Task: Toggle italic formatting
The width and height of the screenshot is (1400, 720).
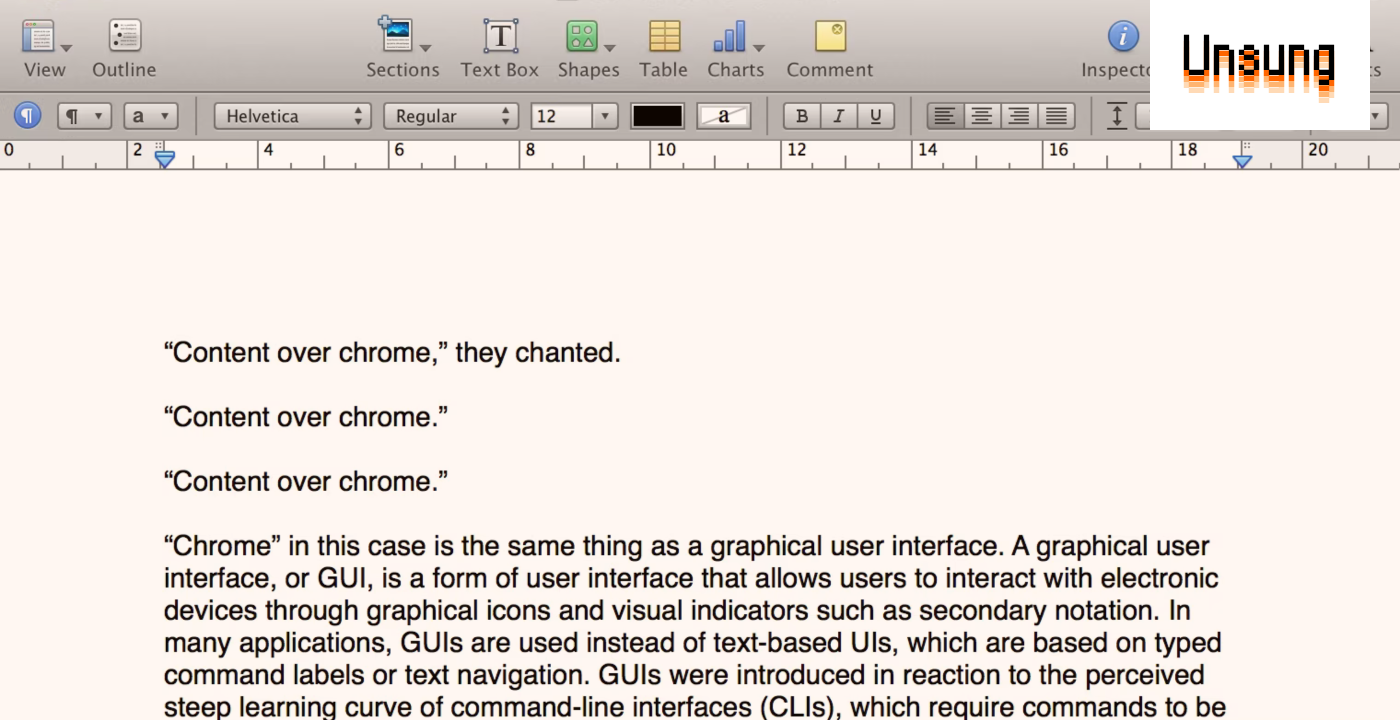Action: point(838,116)
